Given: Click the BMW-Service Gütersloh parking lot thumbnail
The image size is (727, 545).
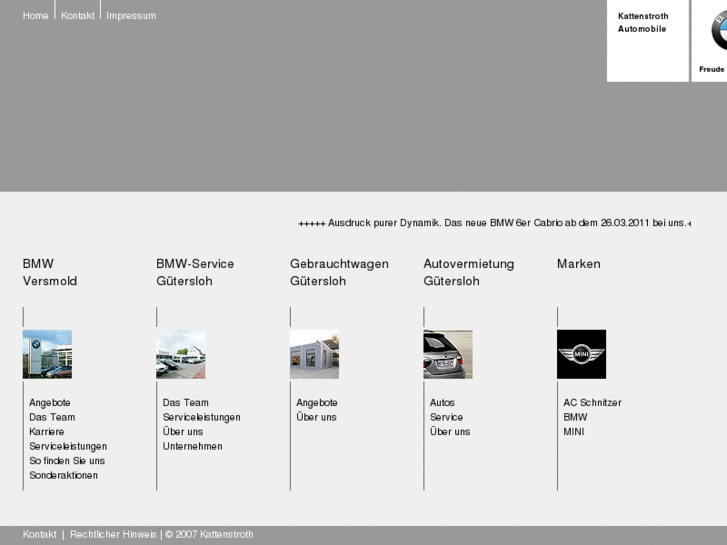Looking at the screenshot, I should coord(181,354).
